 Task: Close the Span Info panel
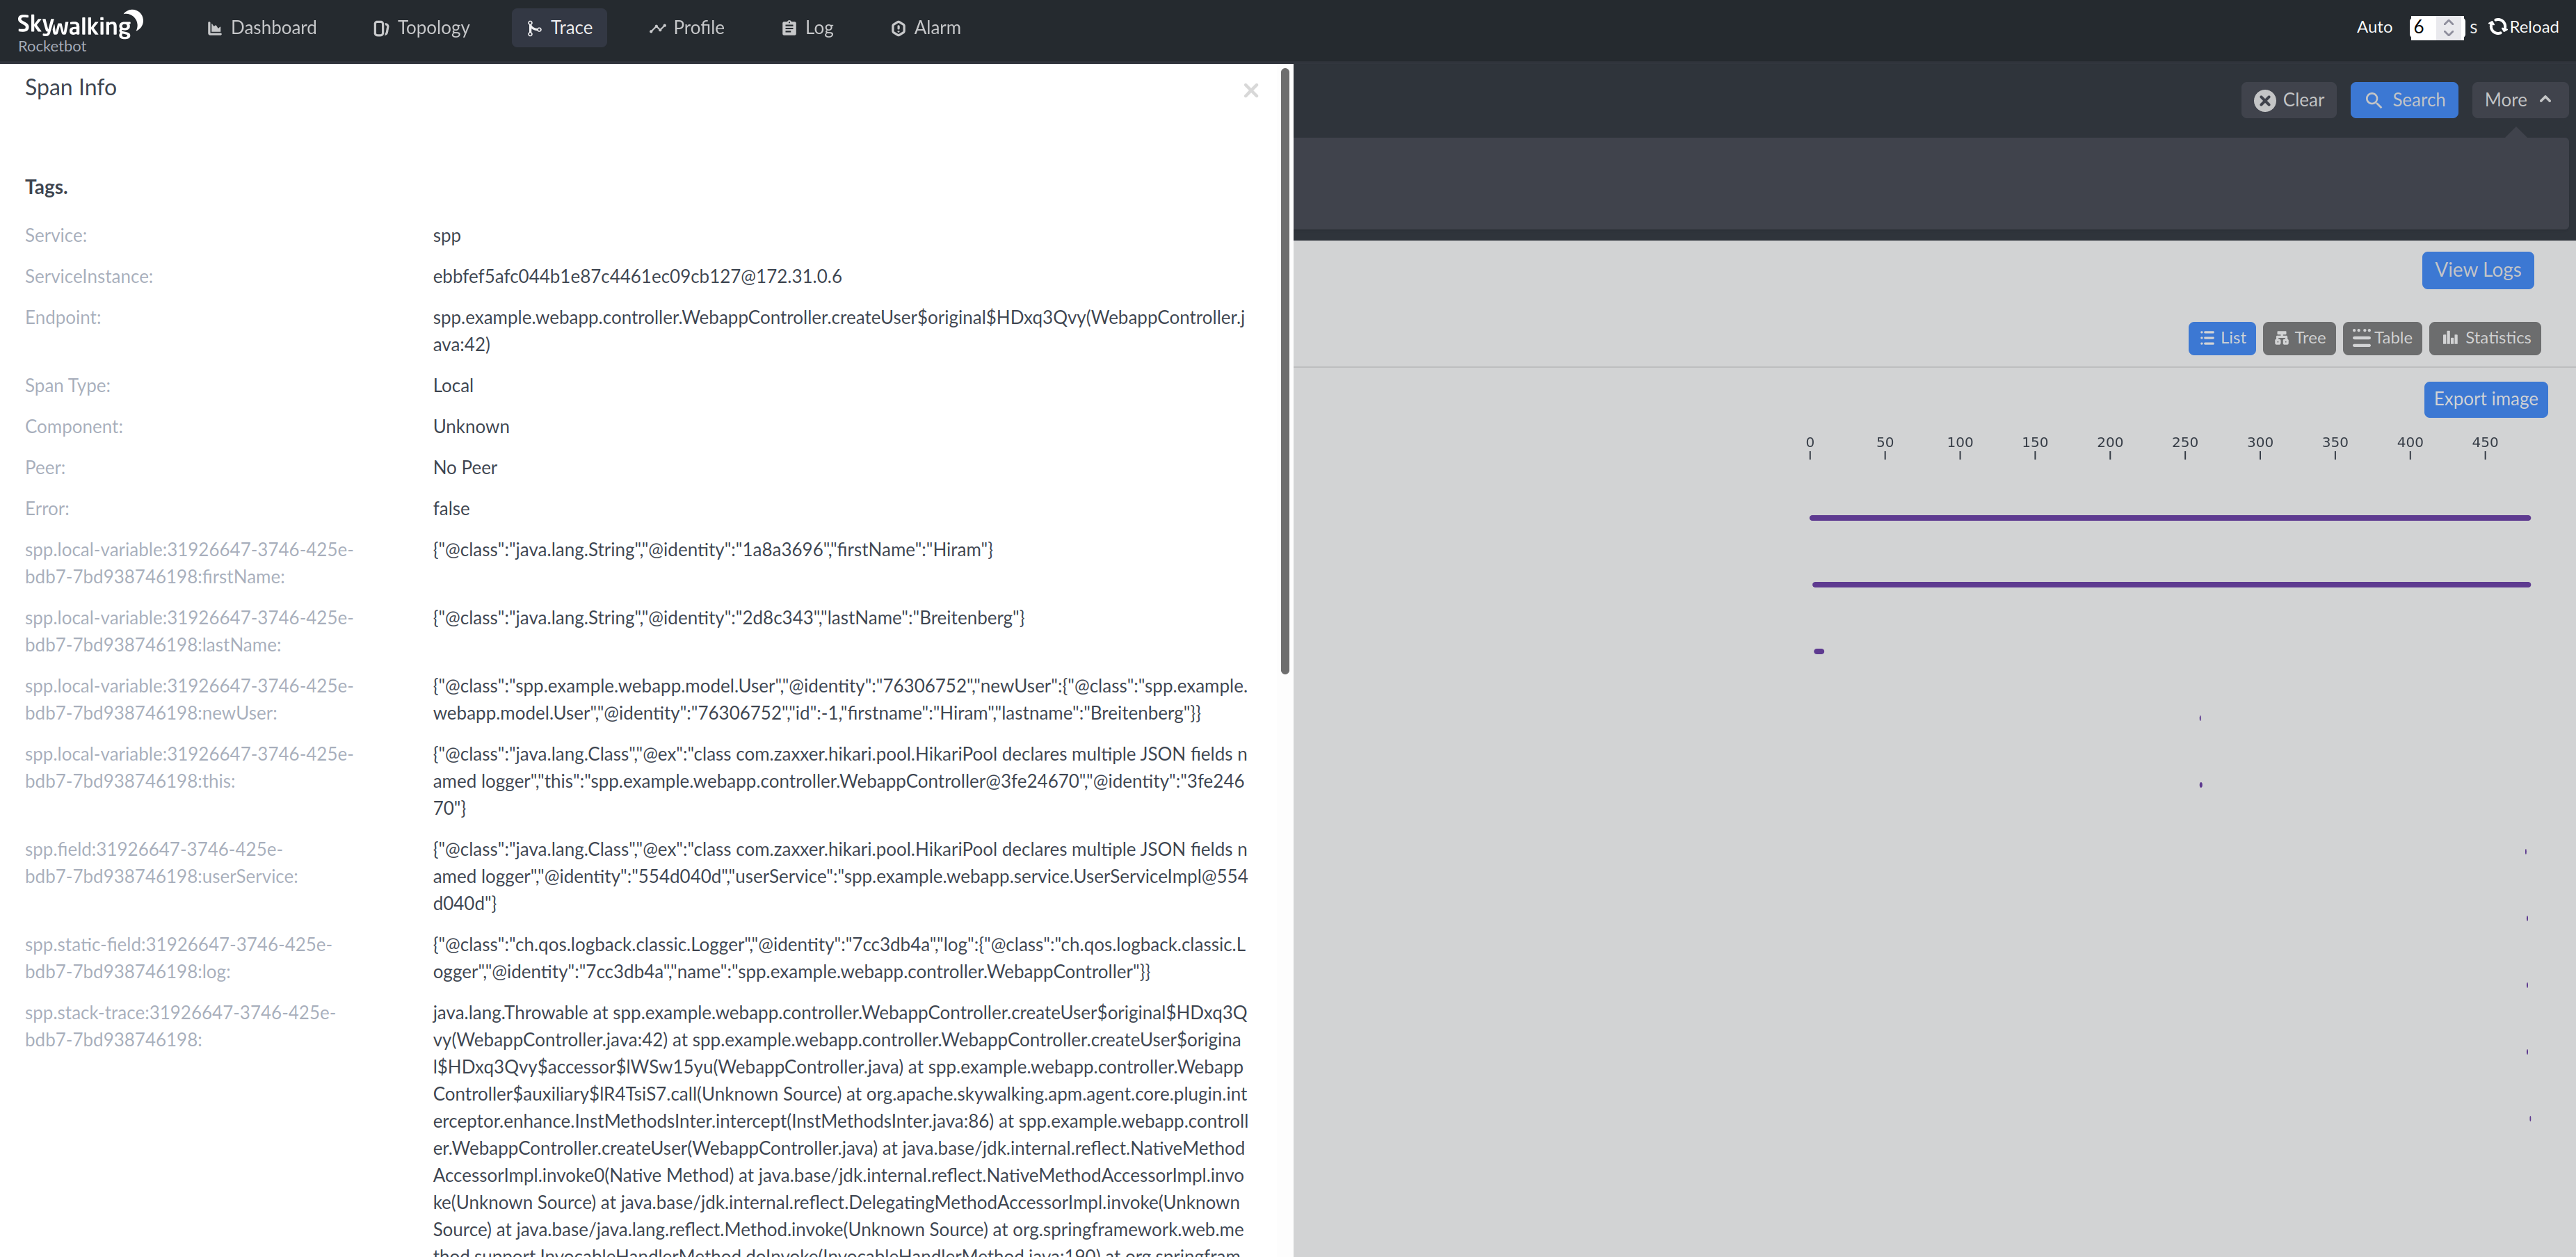[1250, 91]
